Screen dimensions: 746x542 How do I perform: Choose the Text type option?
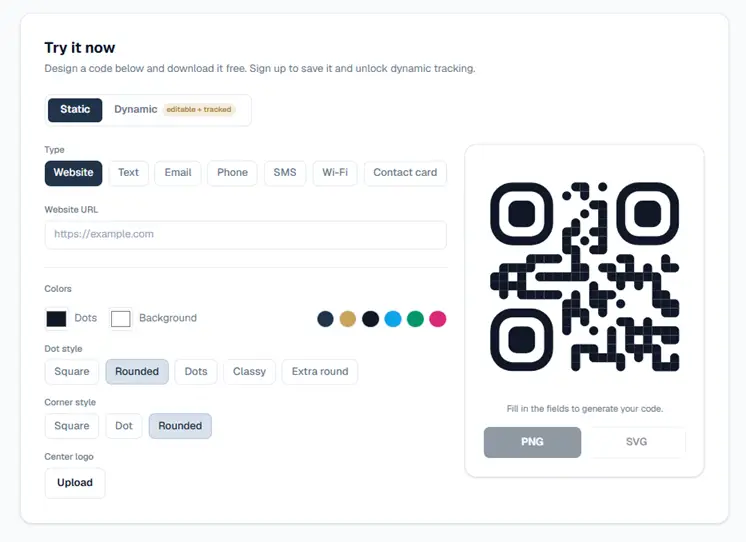coord(128,173)
